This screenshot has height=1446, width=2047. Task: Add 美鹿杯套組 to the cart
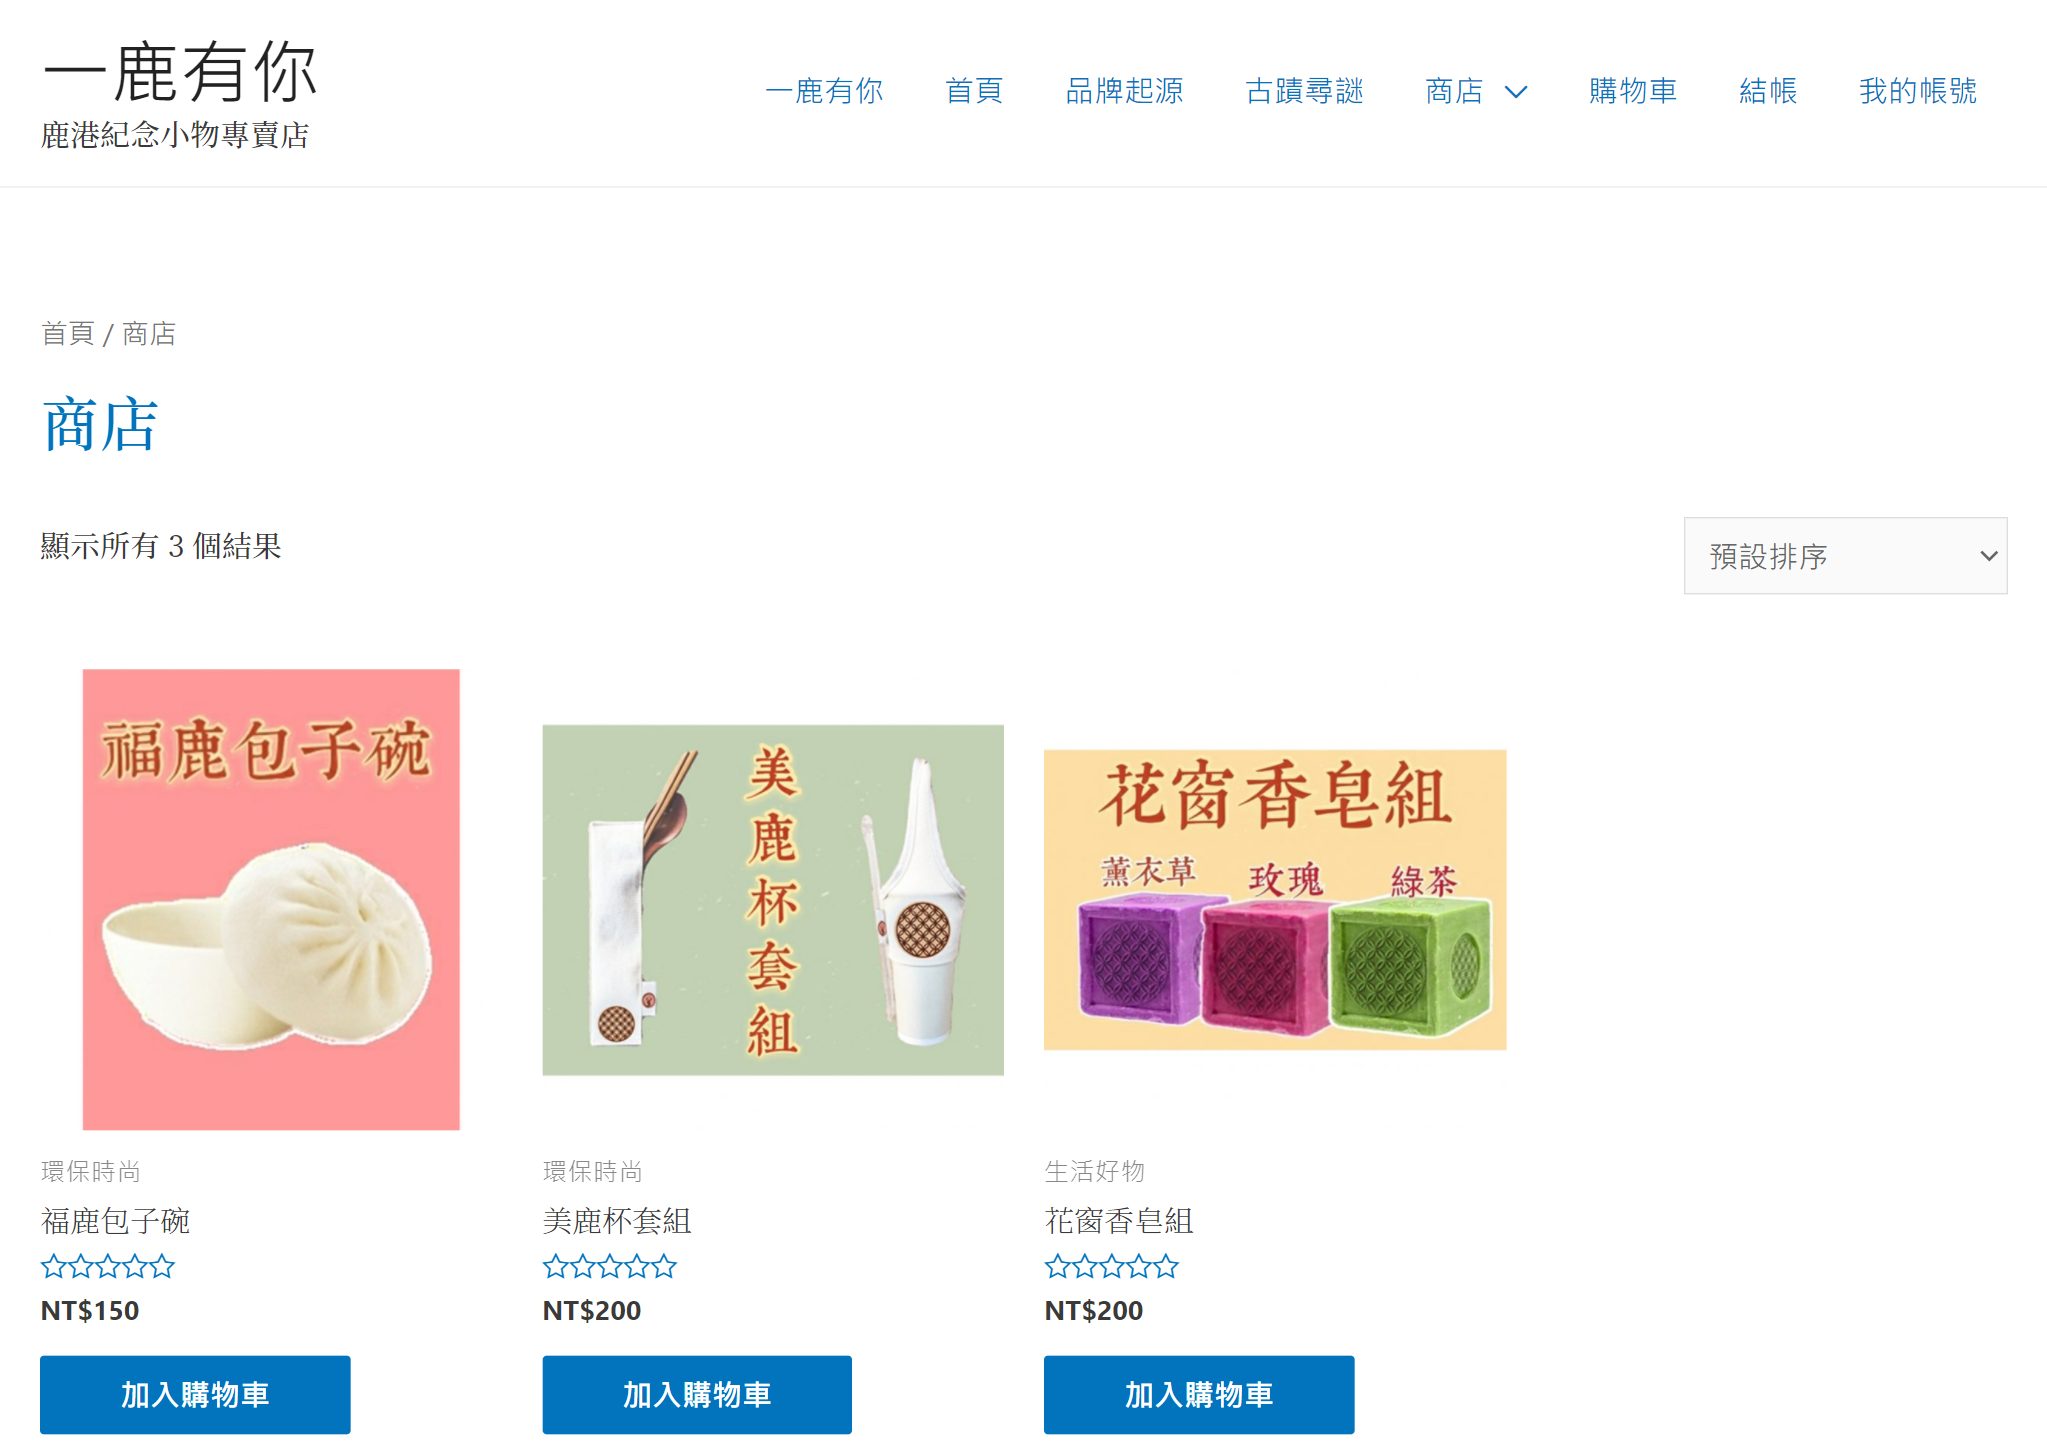[697, 1394]
